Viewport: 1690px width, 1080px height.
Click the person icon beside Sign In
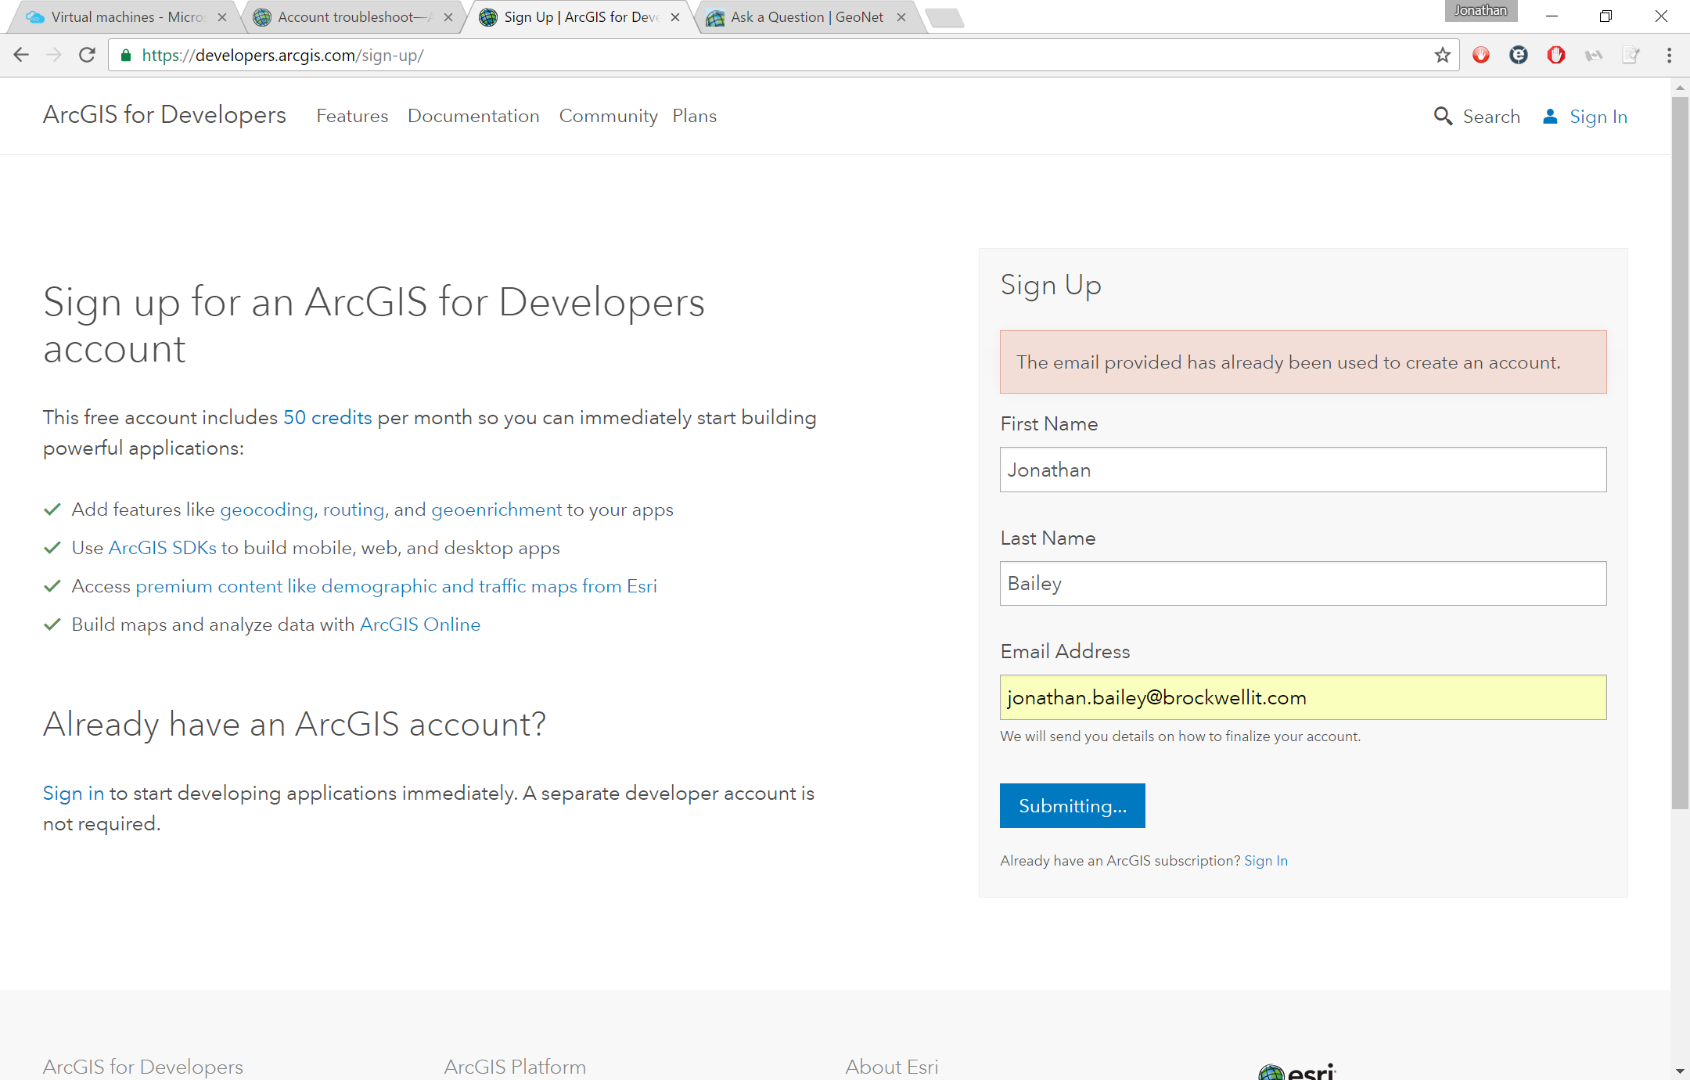[x=1550, y=116]
